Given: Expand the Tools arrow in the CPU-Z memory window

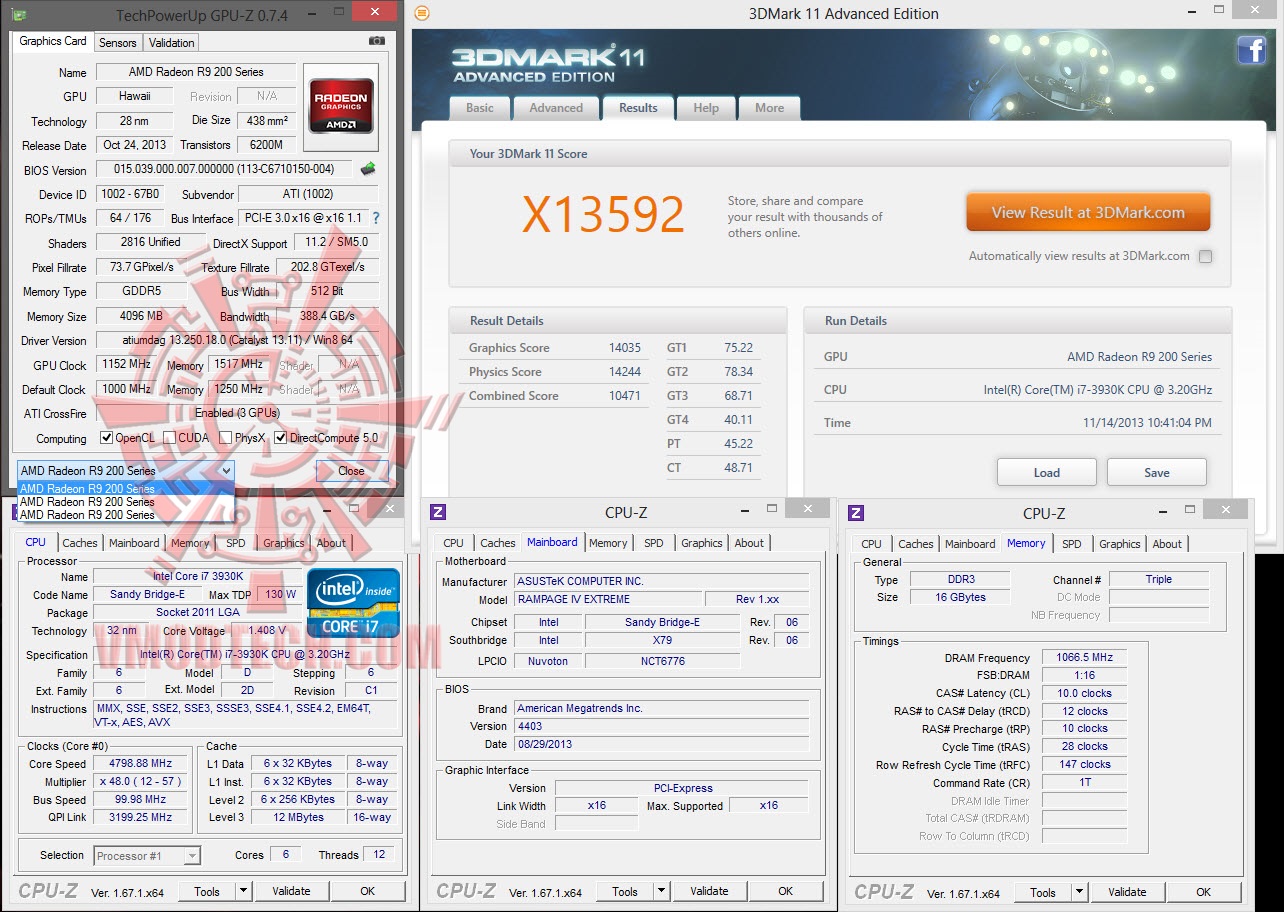Looking at the screenshot, I should click(x=1079, y=892).
